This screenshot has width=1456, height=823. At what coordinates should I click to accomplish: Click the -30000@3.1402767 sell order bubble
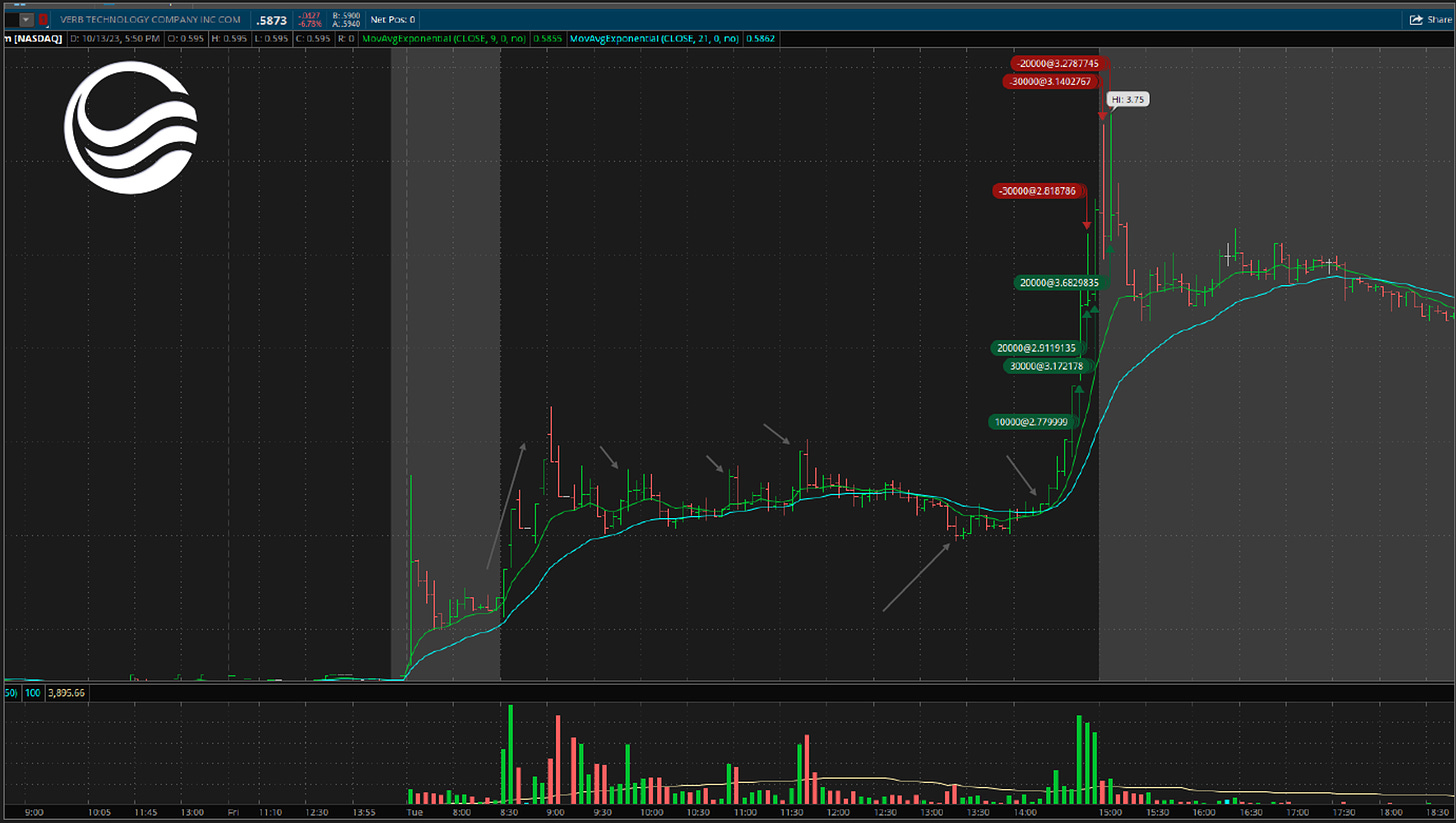[x=1051, y=81]
